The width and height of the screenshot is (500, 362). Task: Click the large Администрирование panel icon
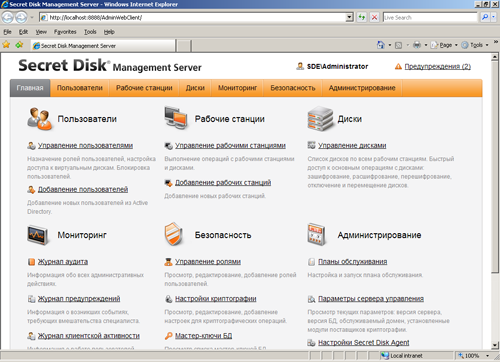(x=316, y=234)
